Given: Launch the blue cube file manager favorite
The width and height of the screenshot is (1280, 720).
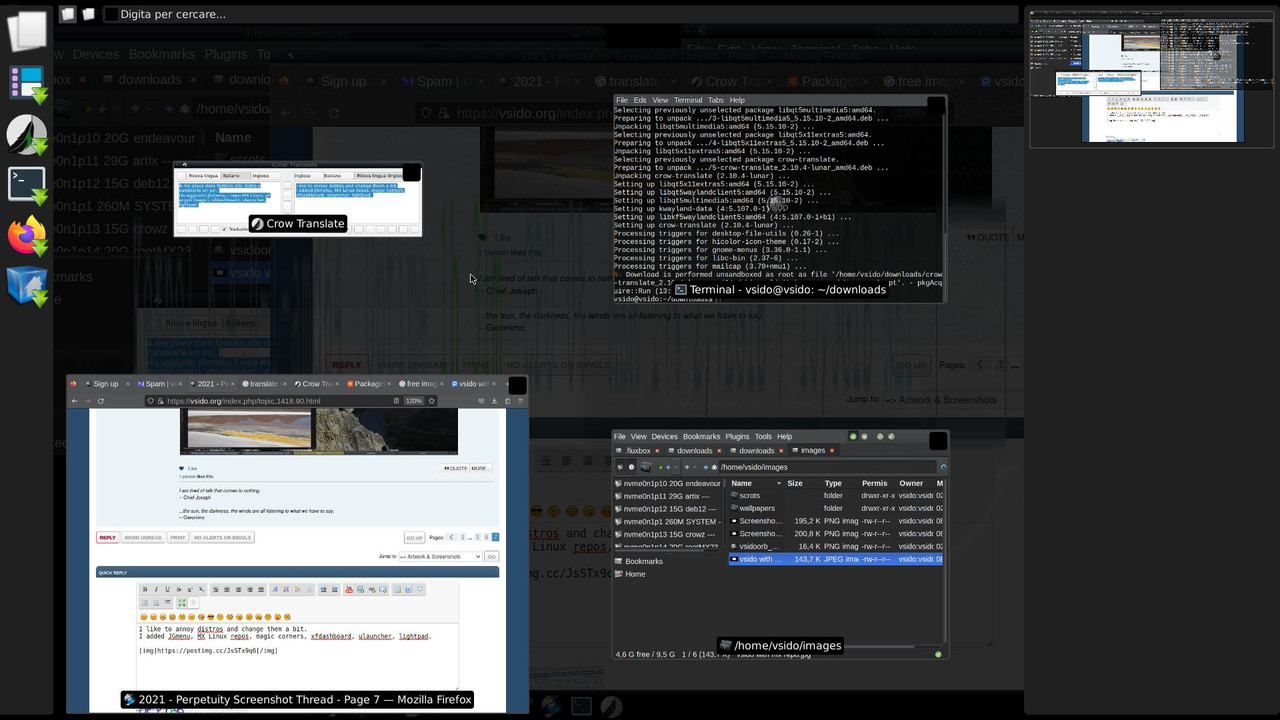Looking at the screenshot, I should click(x=27, y=287).
